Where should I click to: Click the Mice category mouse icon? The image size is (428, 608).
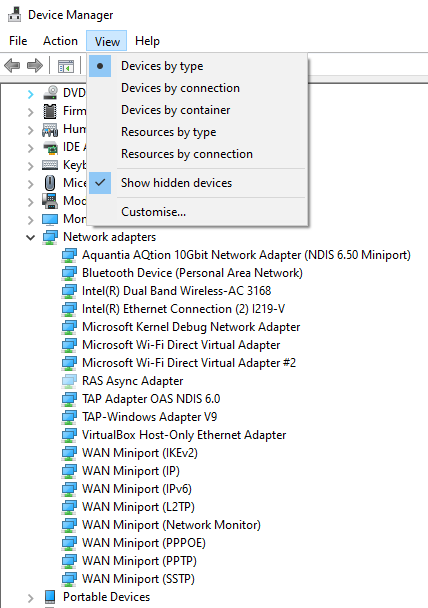click(50, 183)
